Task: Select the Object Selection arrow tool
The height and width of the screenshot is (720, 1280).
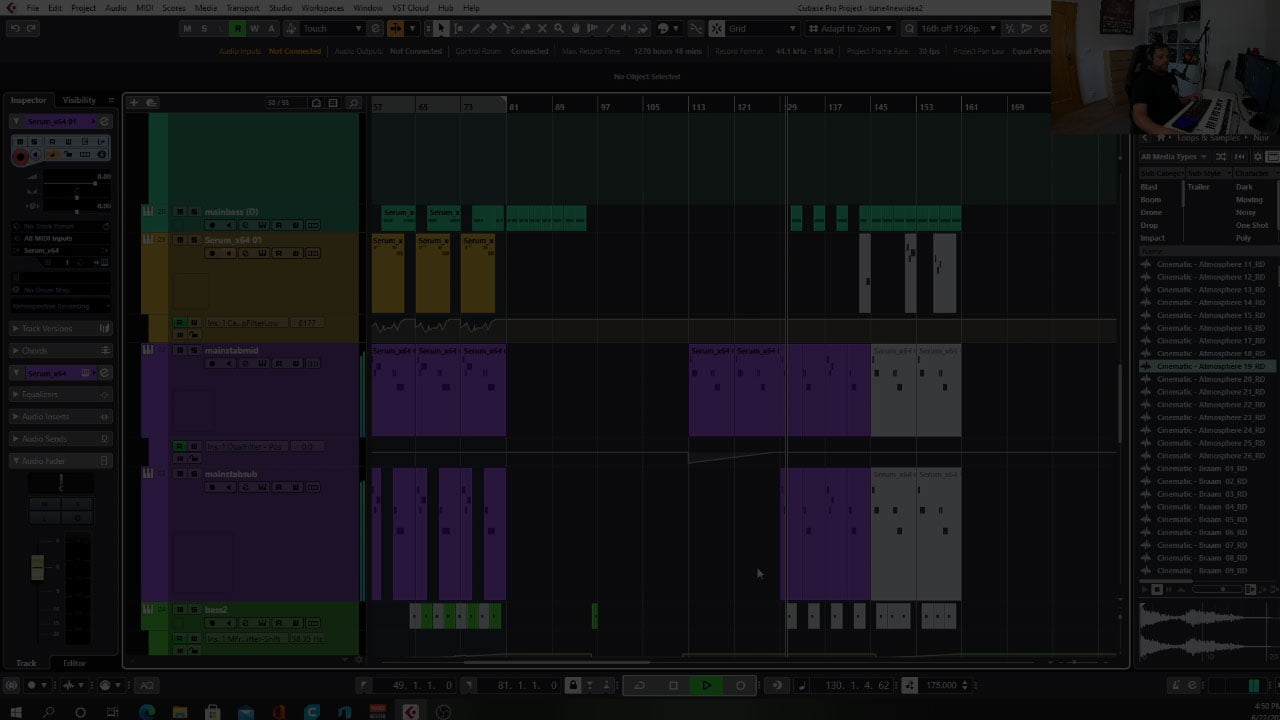Action: 441,28
